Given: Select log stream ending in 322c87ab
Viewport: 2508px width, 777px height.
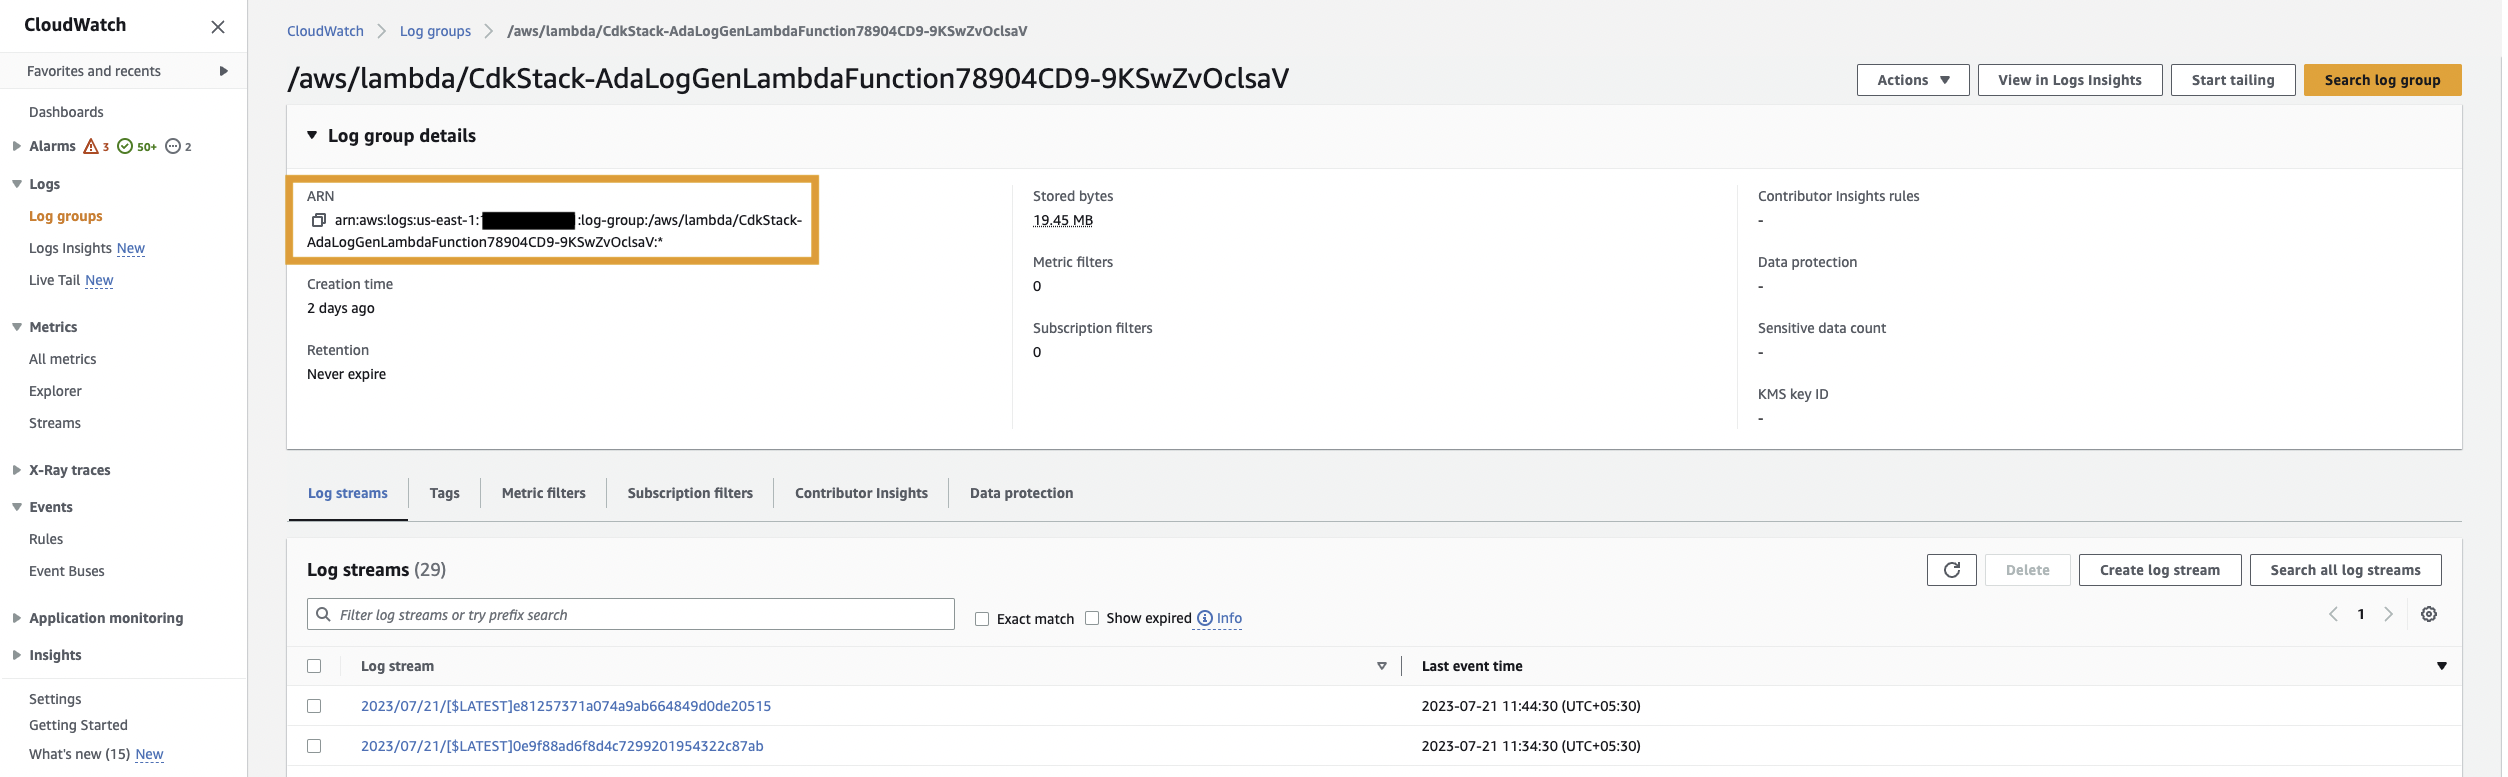Looking at the screenshot, I should click(x=314, y=746).
